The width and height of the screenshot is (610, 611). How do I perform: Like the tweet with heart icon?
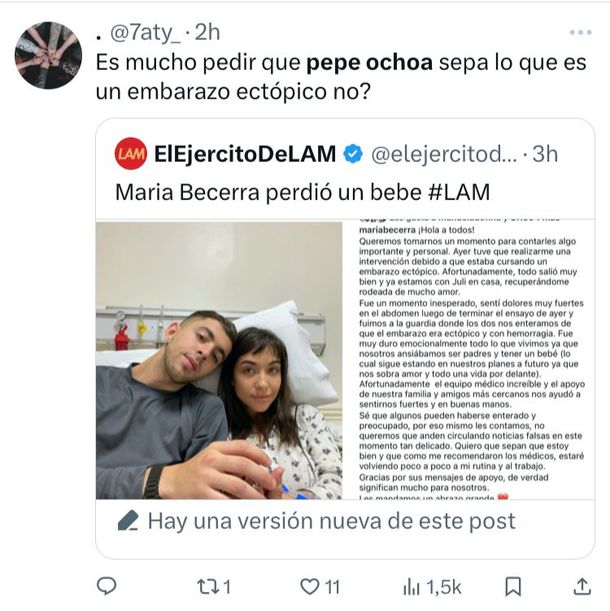[311, 585]
